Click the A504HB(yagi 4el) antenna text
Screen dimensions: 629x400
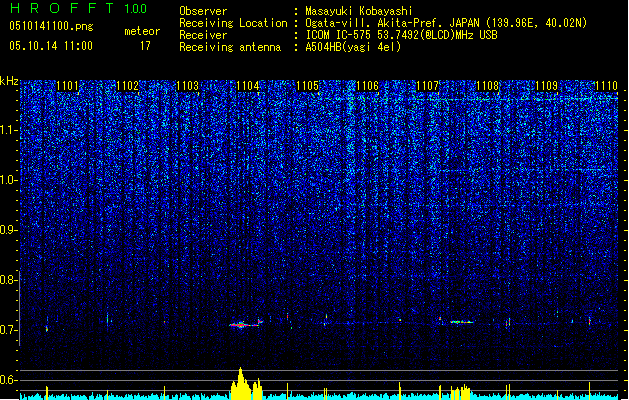click(x=353, y=47)
